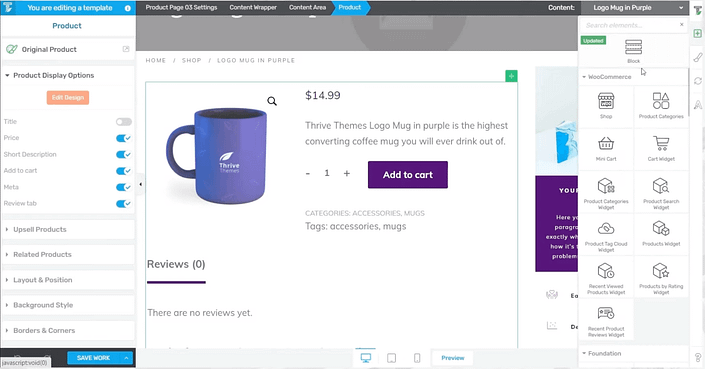Click the info icon beside editing template
Image resolution: width=705 pixels, height=369 pixels.
click(127, 8)
